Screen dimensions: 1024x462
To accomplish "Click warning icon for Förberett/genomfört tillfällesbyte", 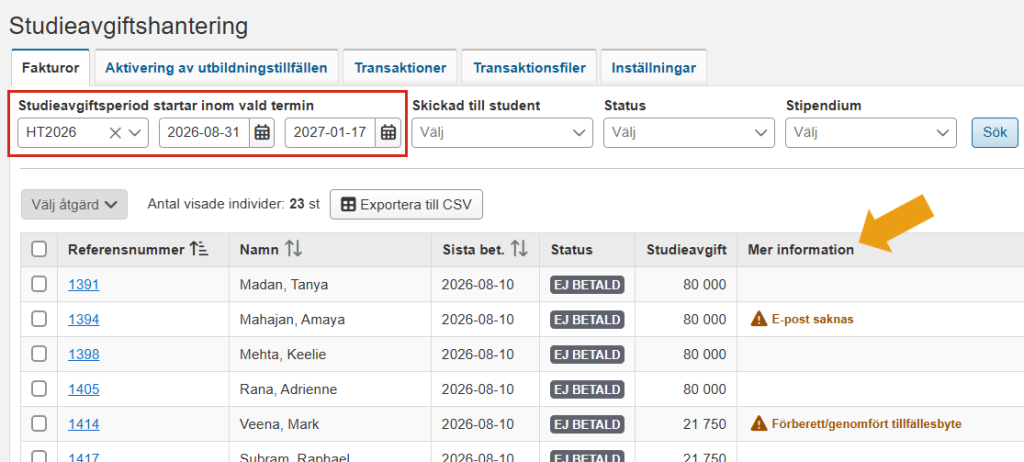I will click(x=758, y=424).
